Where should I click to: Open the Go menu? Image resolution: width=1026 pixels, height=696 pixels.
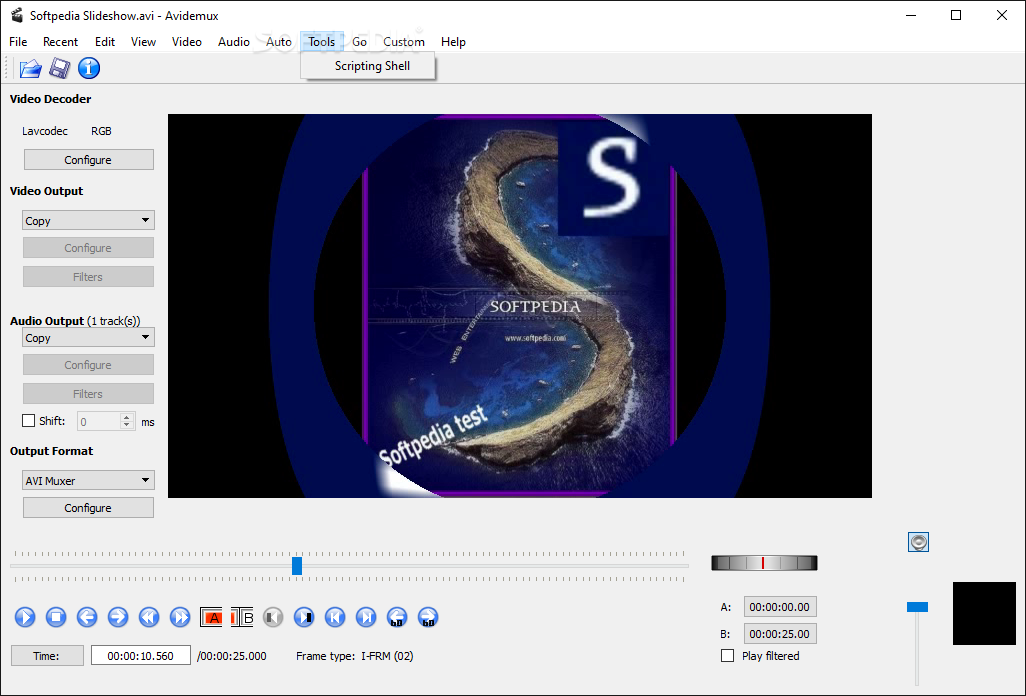359,42
